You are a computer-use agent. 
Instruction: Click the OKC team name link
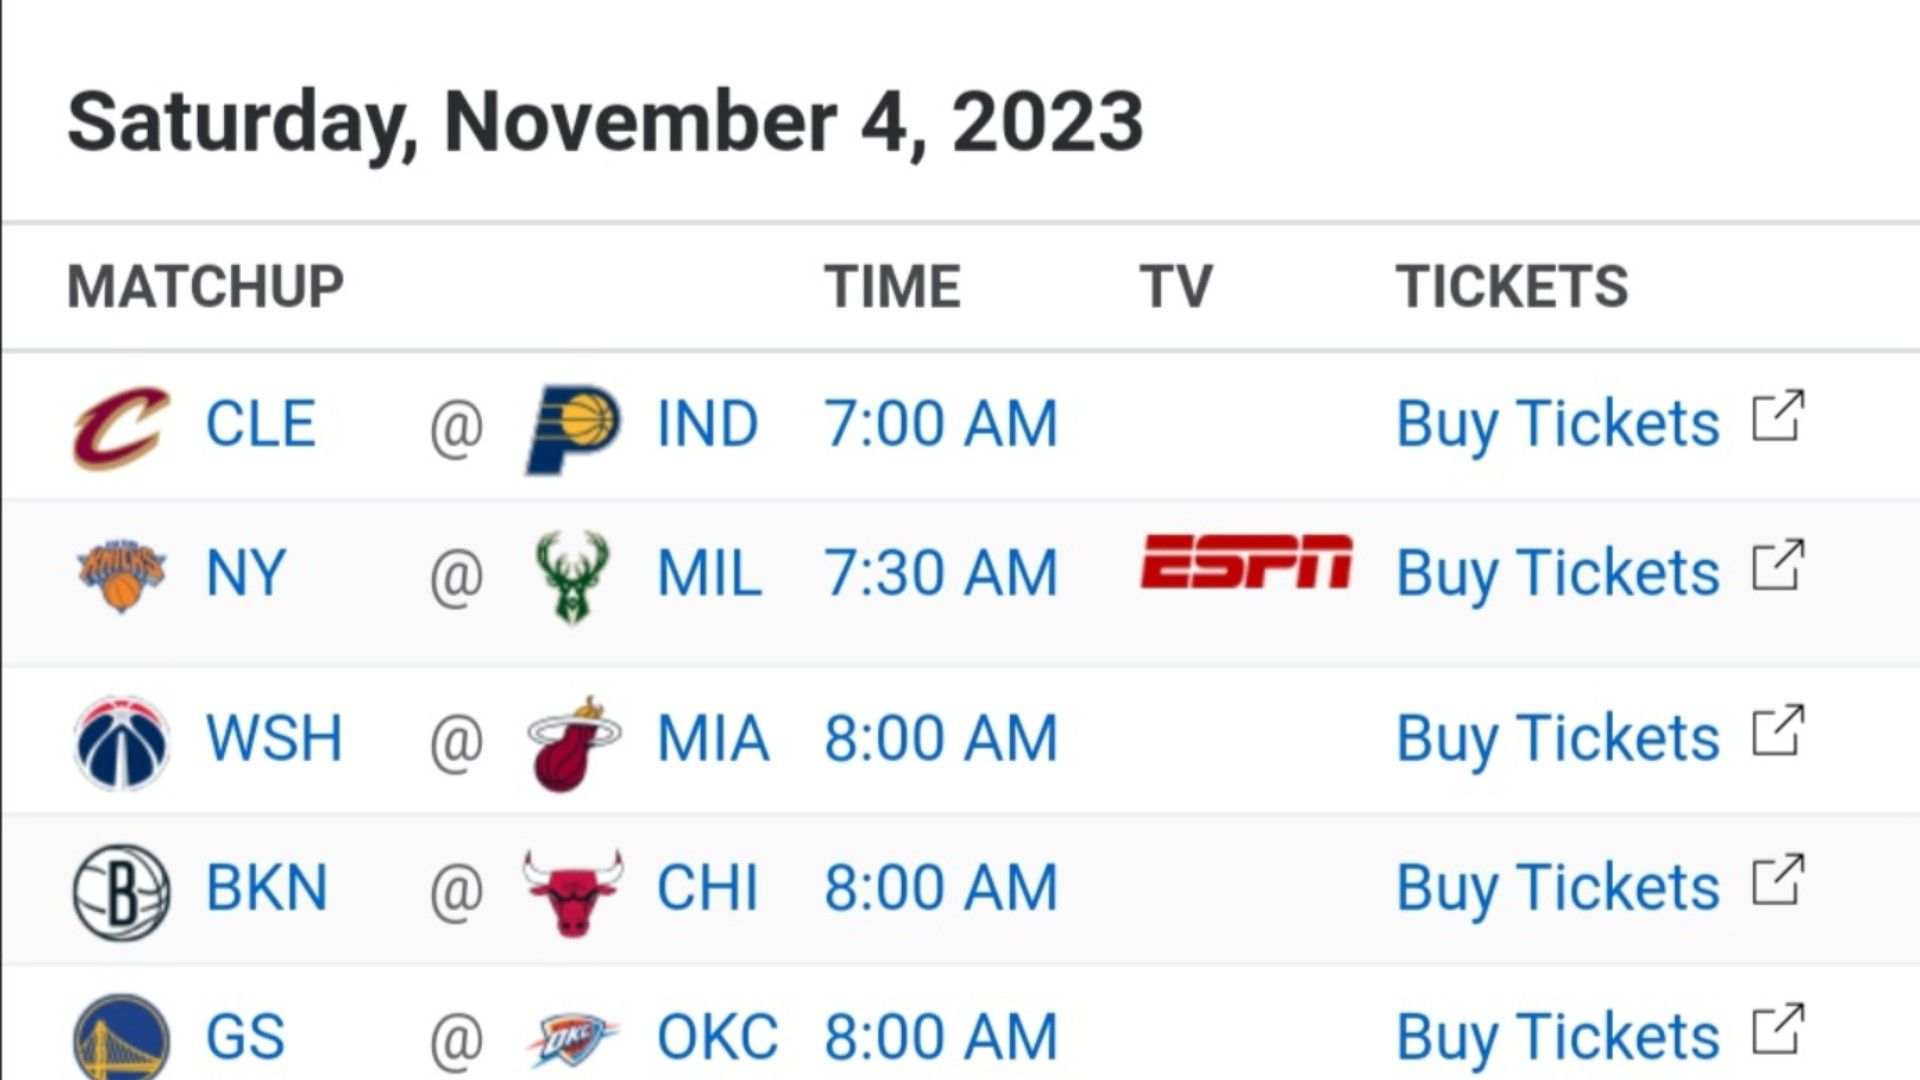tap(717, 1037)
